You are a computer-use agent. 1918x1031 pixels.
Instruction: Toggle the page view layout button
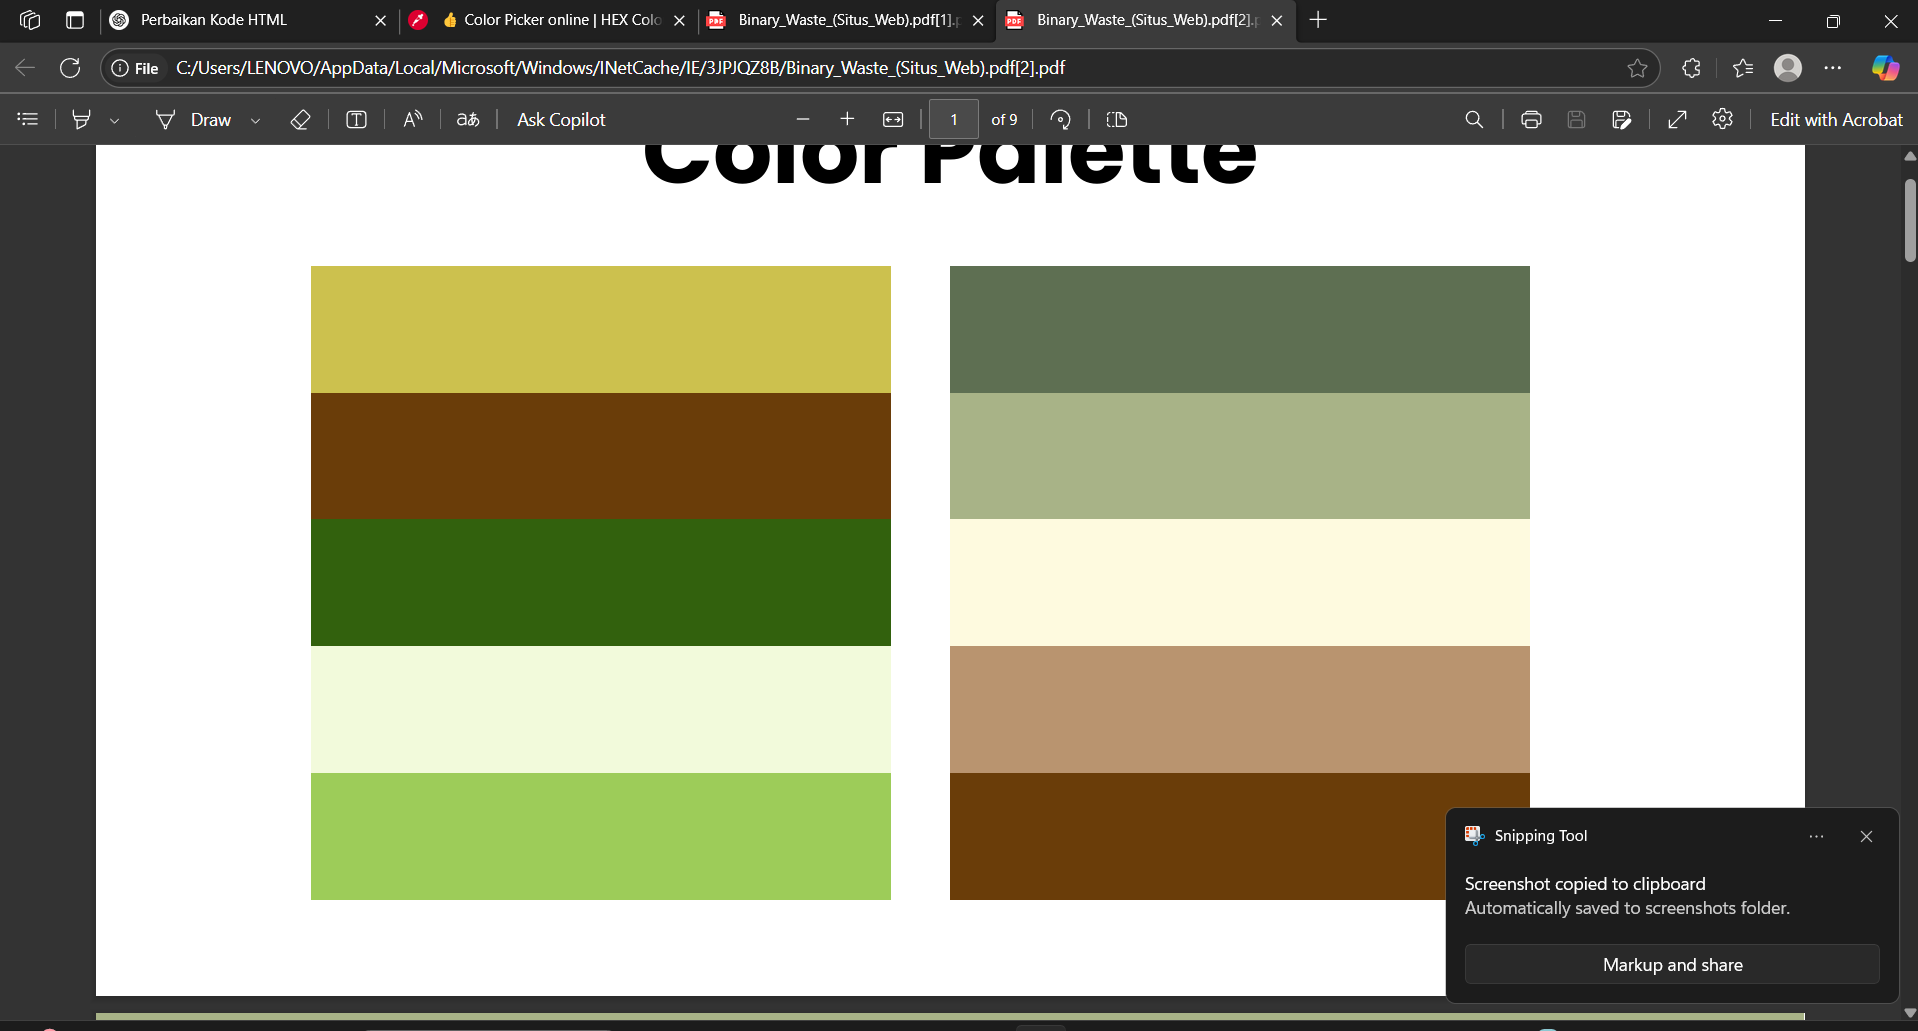pyautogui.click(x=1117, y=120)
